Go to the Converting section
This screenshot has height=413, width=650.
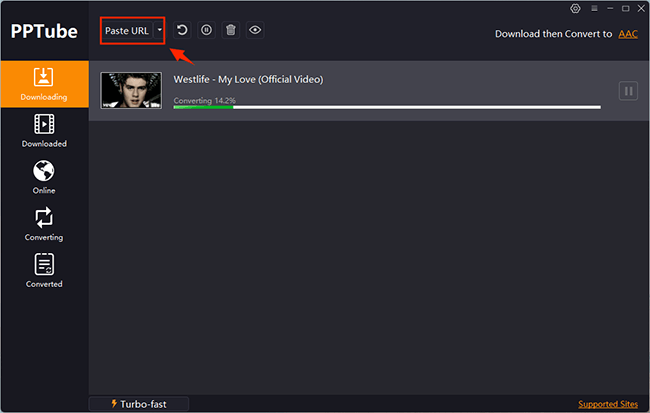click(44, 224)
